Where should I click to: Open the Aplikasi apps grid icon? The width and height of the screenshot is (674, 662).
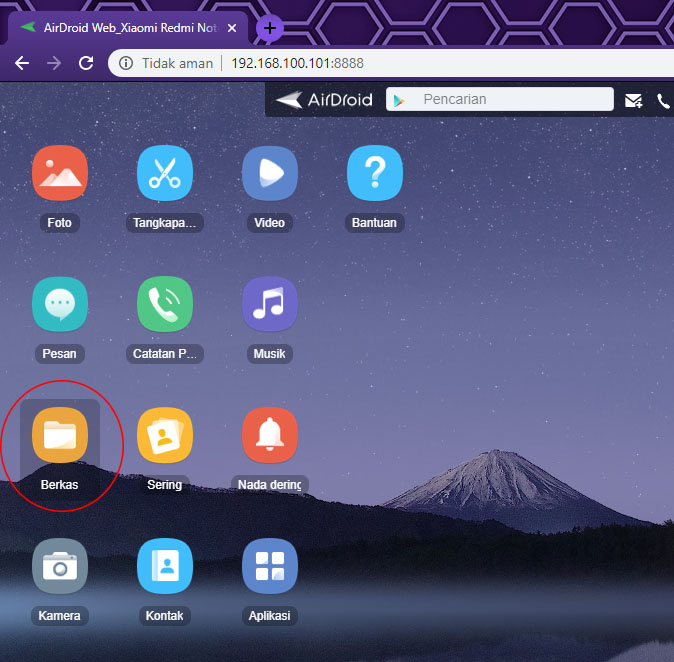point(270,567)
